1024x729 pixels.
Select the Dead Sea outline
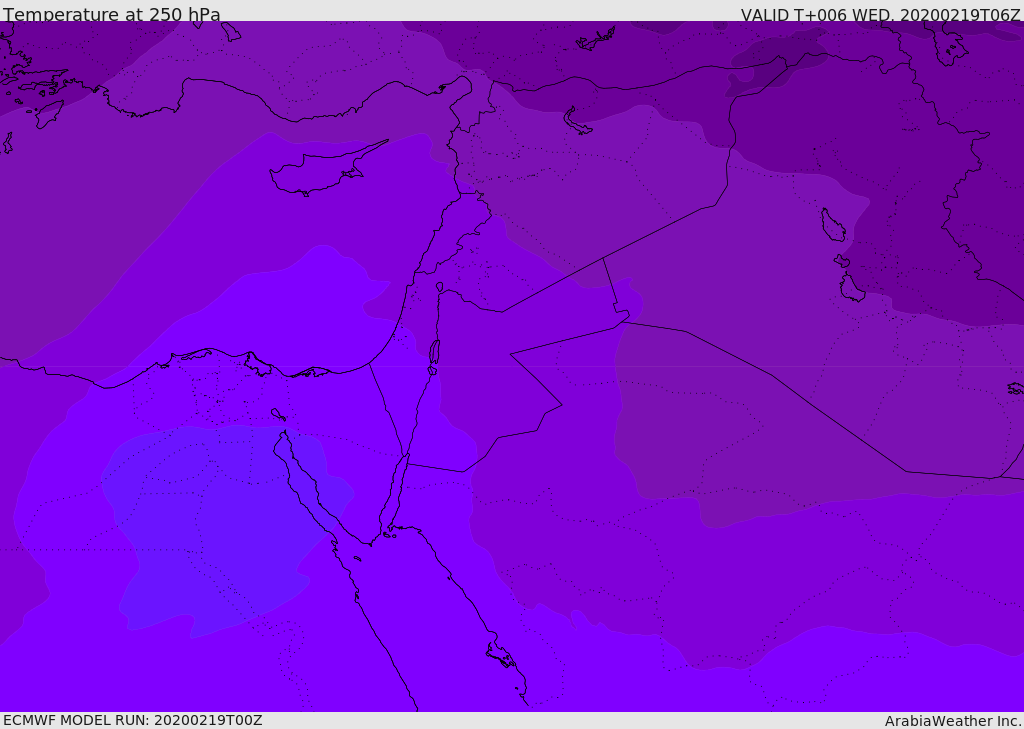434,353
